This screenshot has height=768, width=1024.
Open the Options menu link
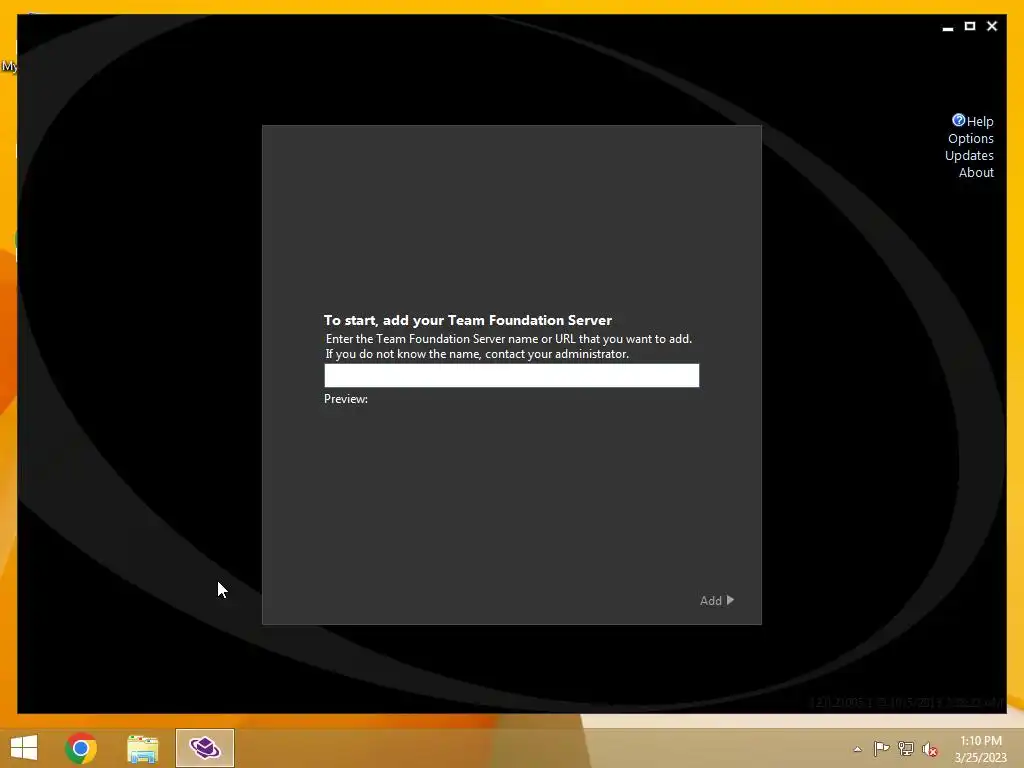[970, 138]
